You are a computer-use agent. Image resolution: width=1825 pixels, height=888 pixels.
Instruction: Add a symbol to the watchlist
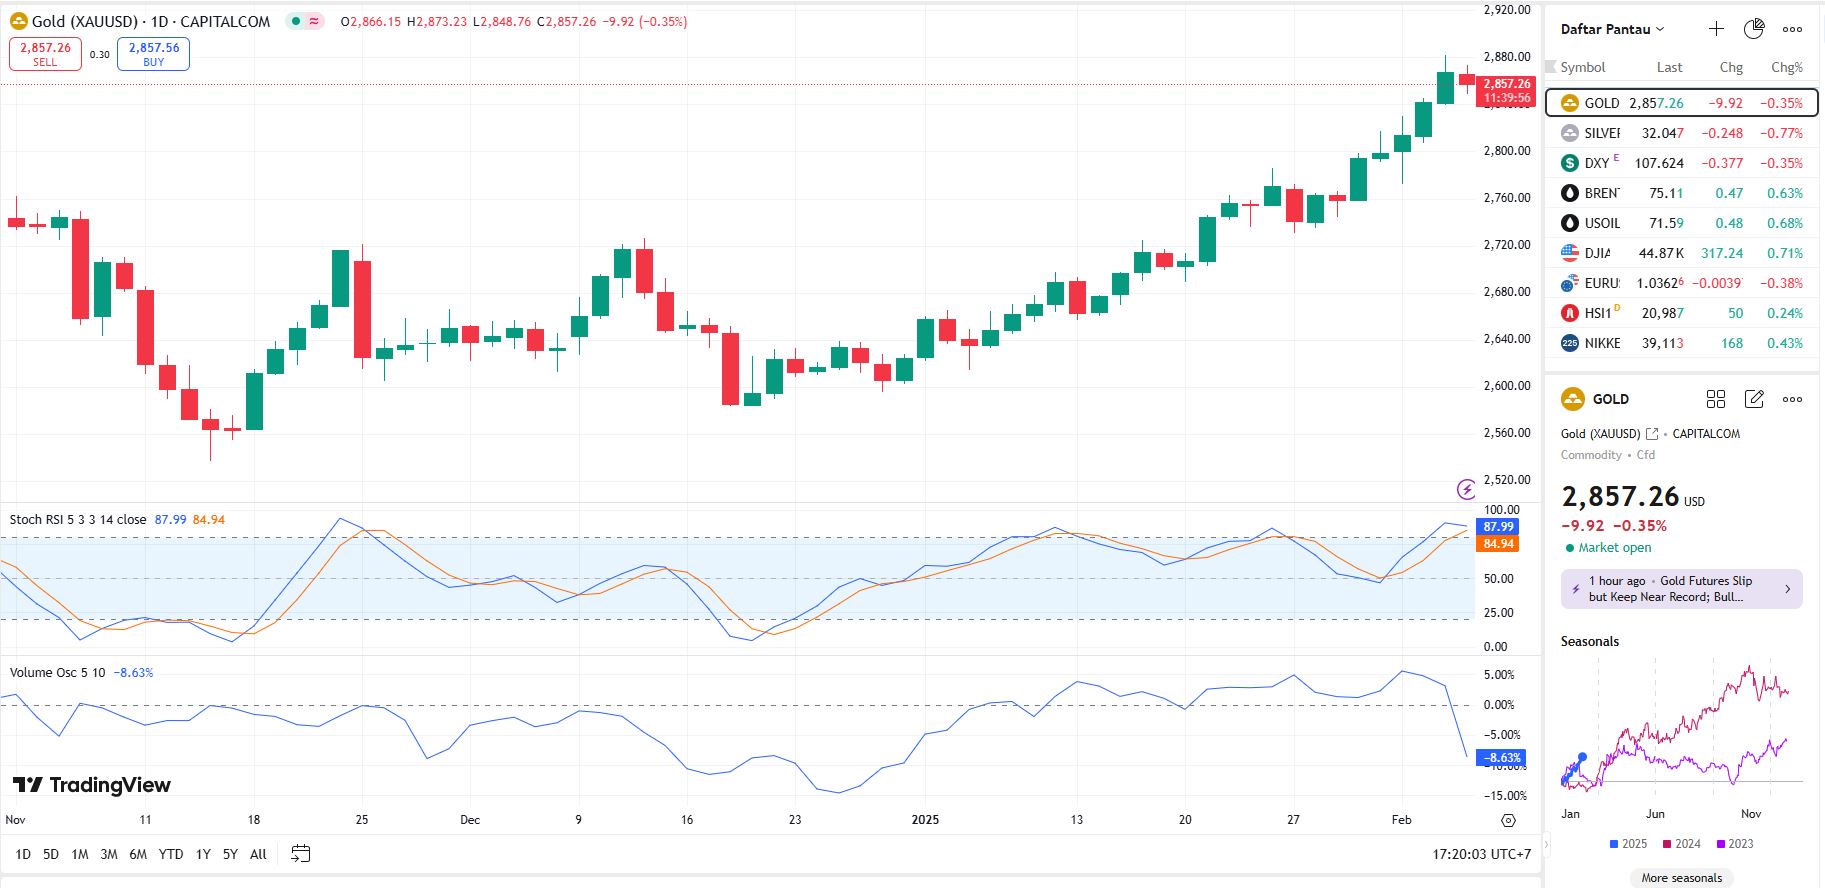(1716, 29)
